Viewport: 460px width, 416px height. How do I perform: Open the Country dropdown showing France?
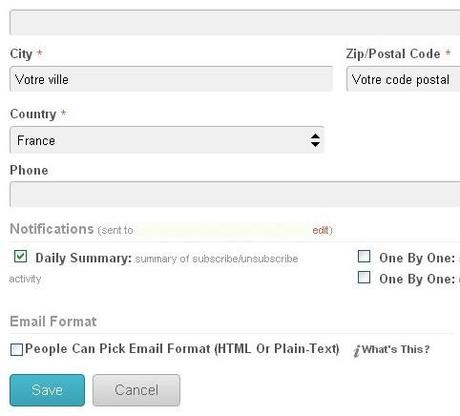click(167, 140)
